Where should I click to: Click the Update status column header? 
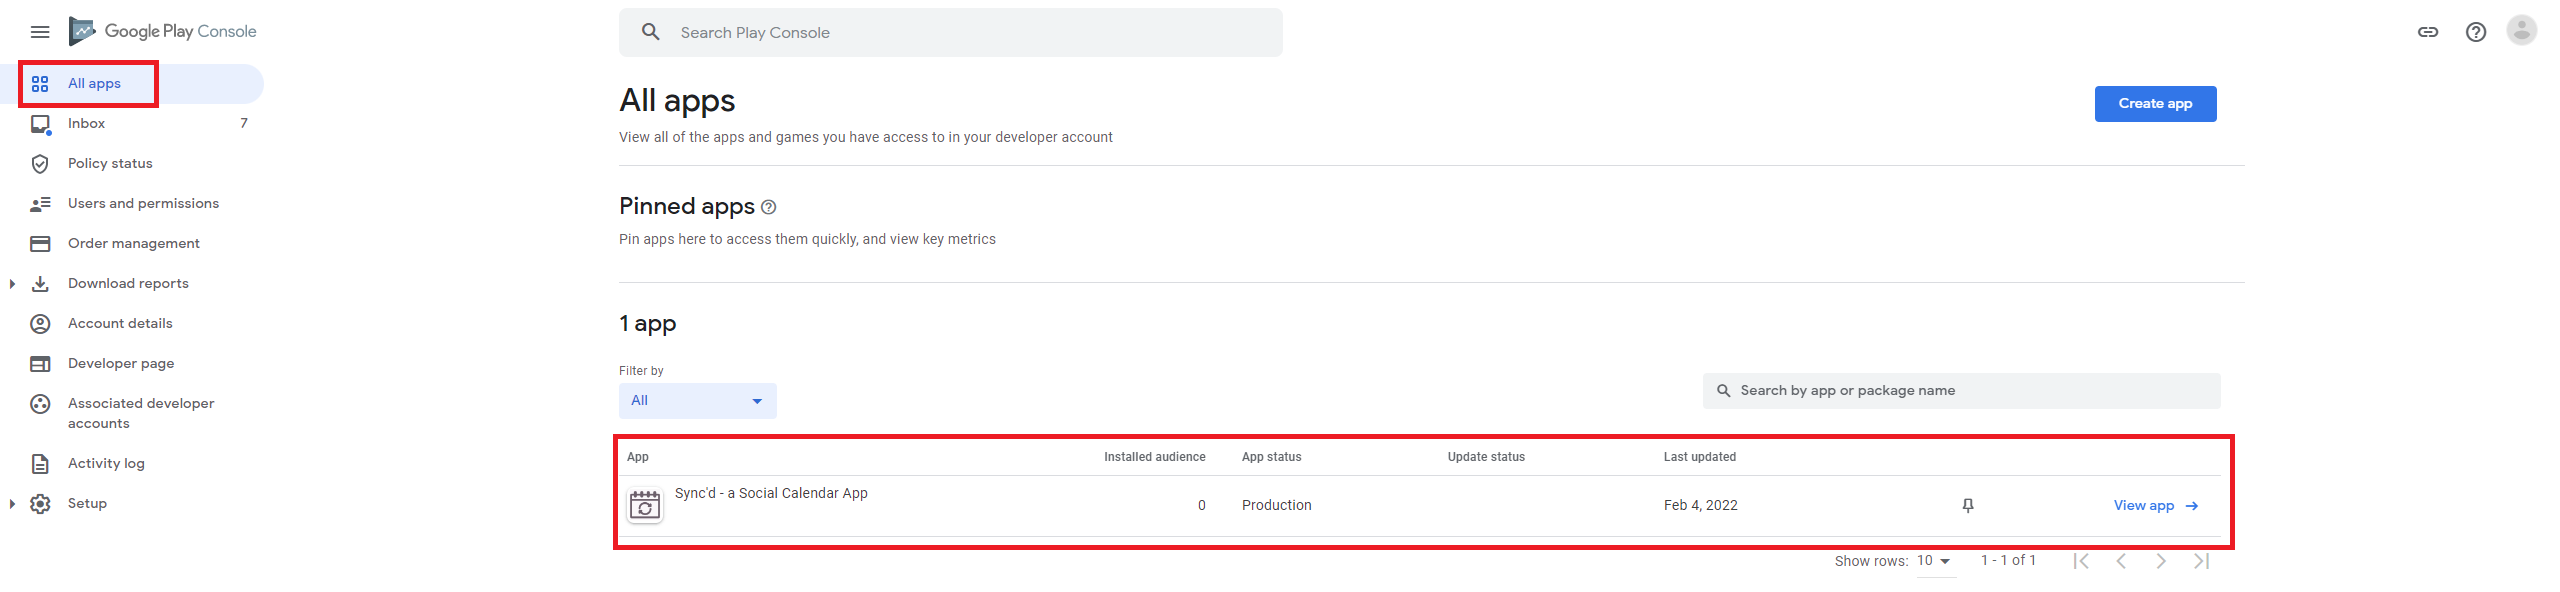(1486, 457)
